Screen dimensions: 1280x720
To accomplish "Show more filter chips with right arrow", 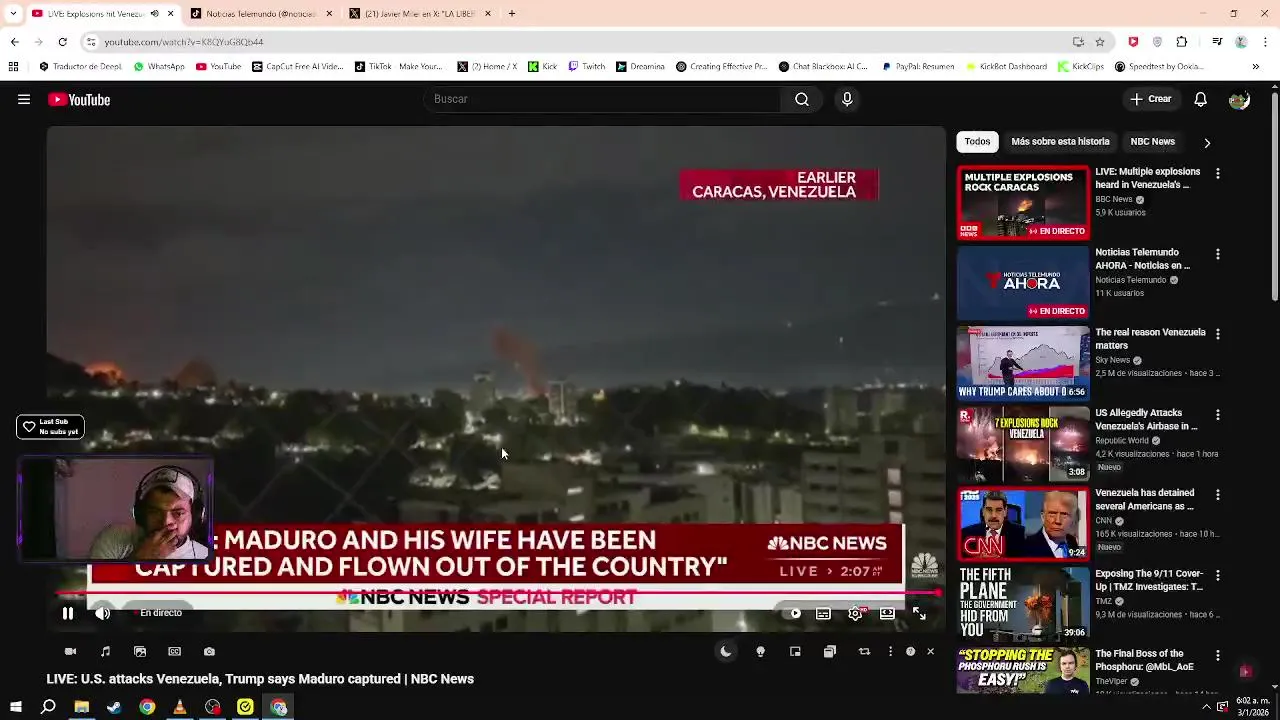I will [1207, 143].
